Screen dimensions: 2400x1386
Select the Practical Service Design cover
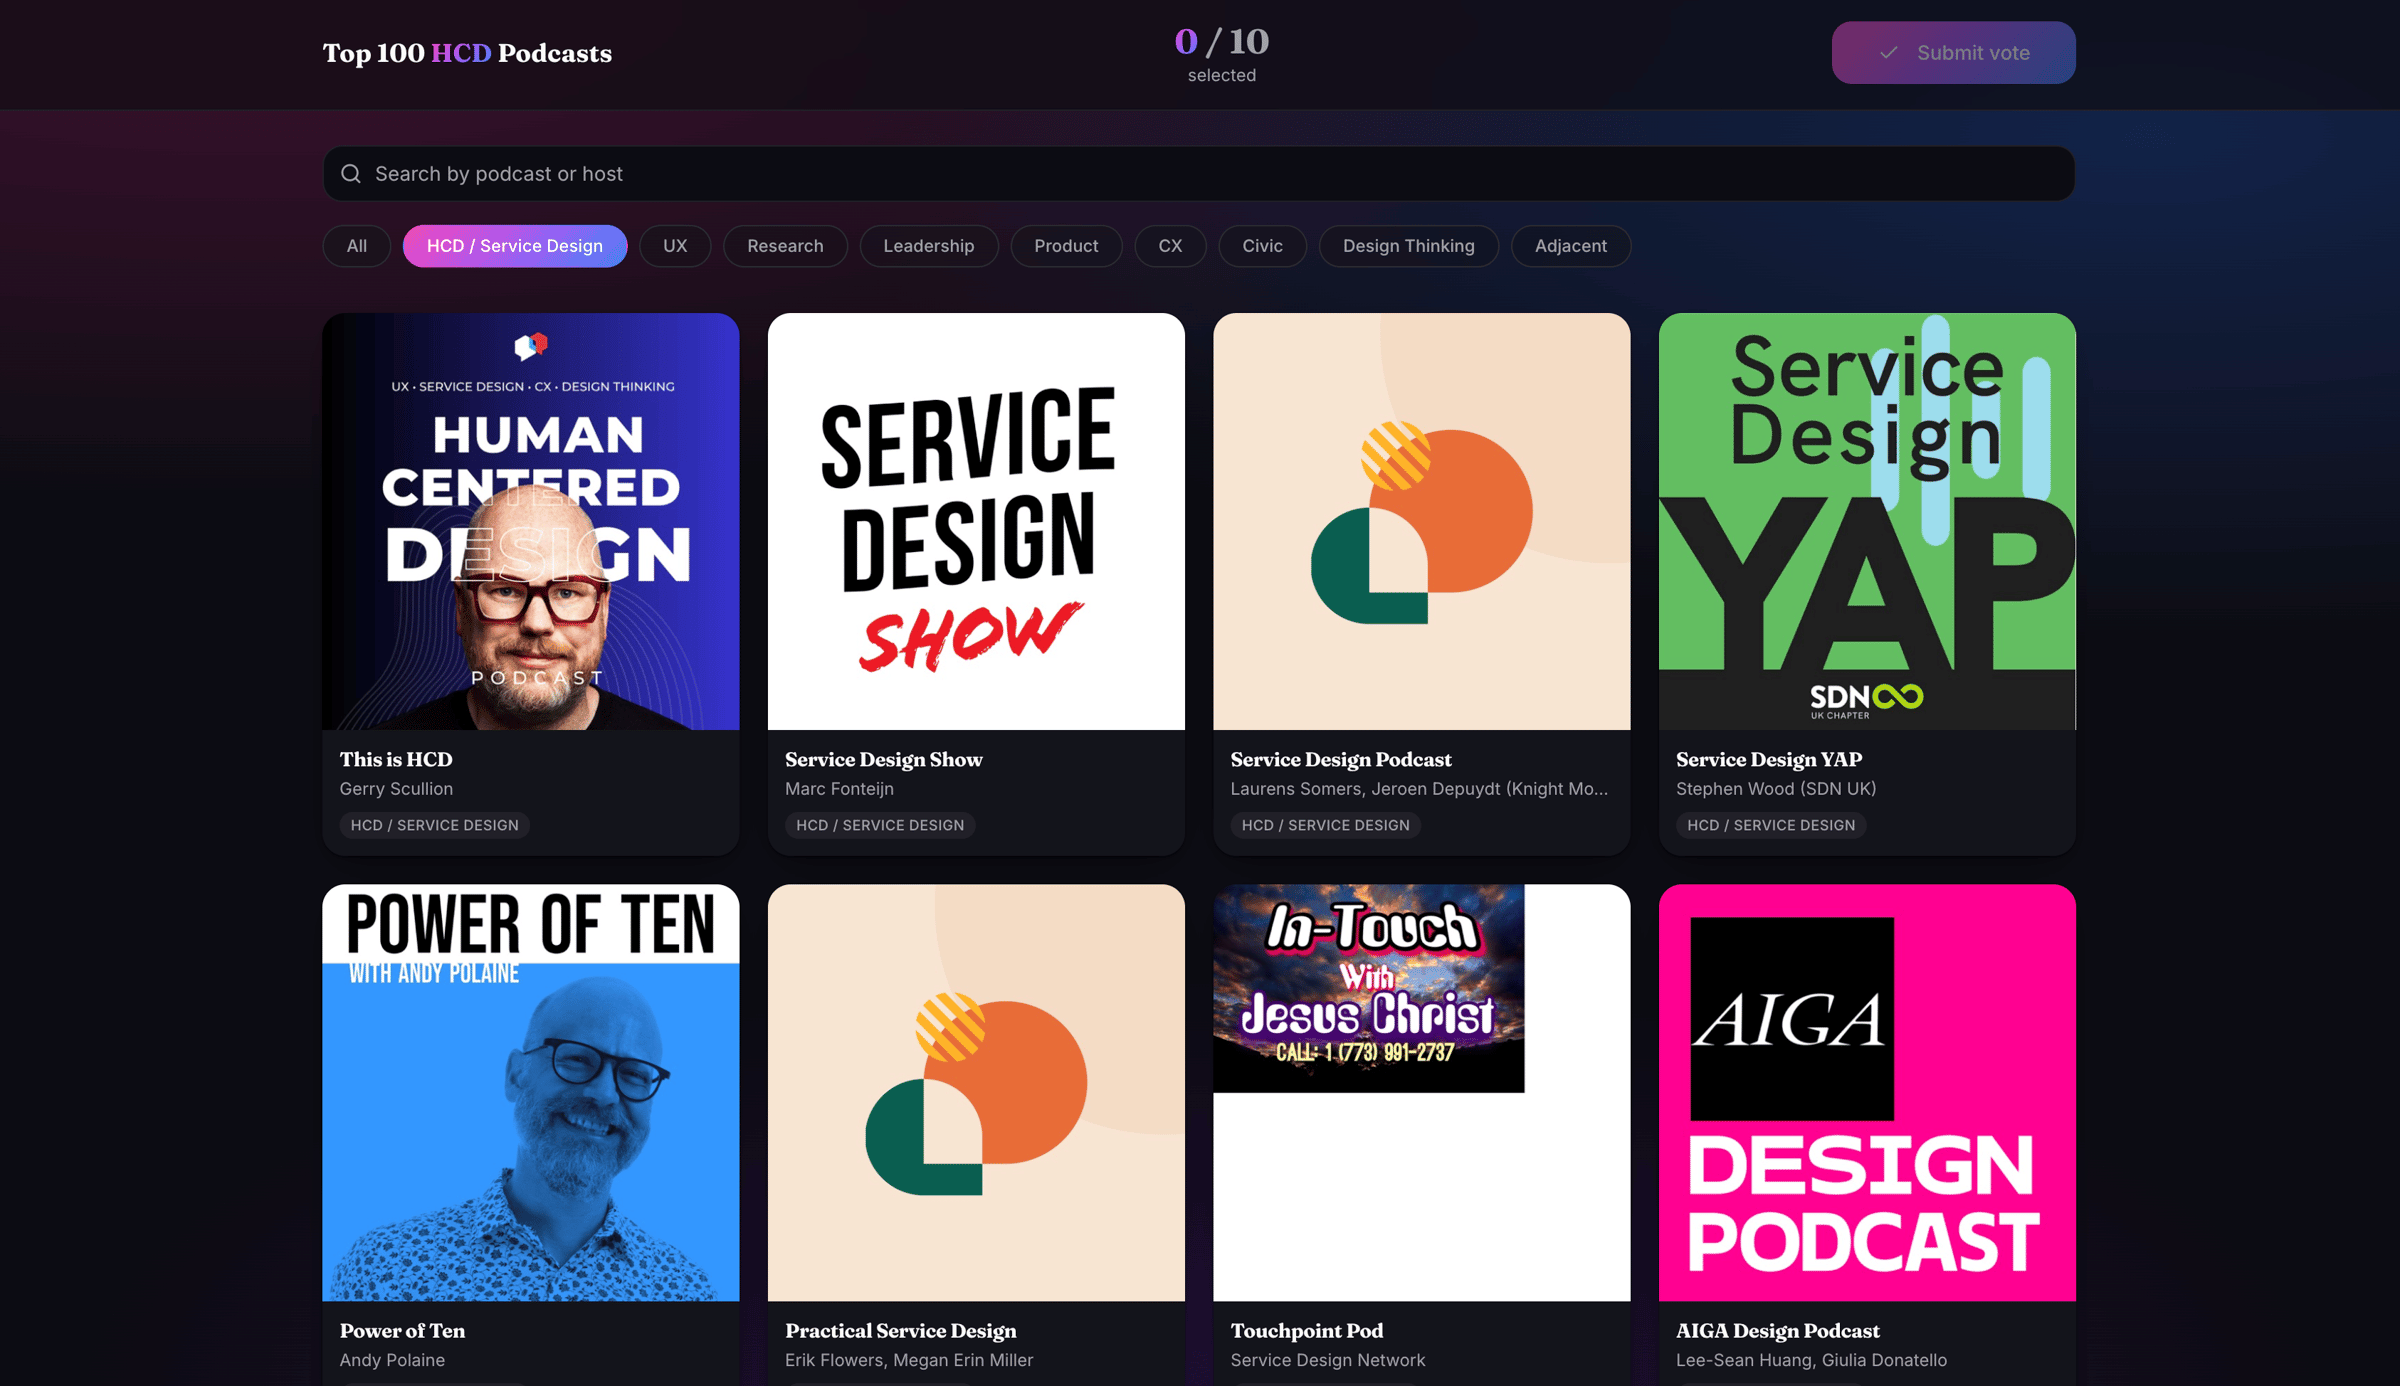coord(976,1092)
